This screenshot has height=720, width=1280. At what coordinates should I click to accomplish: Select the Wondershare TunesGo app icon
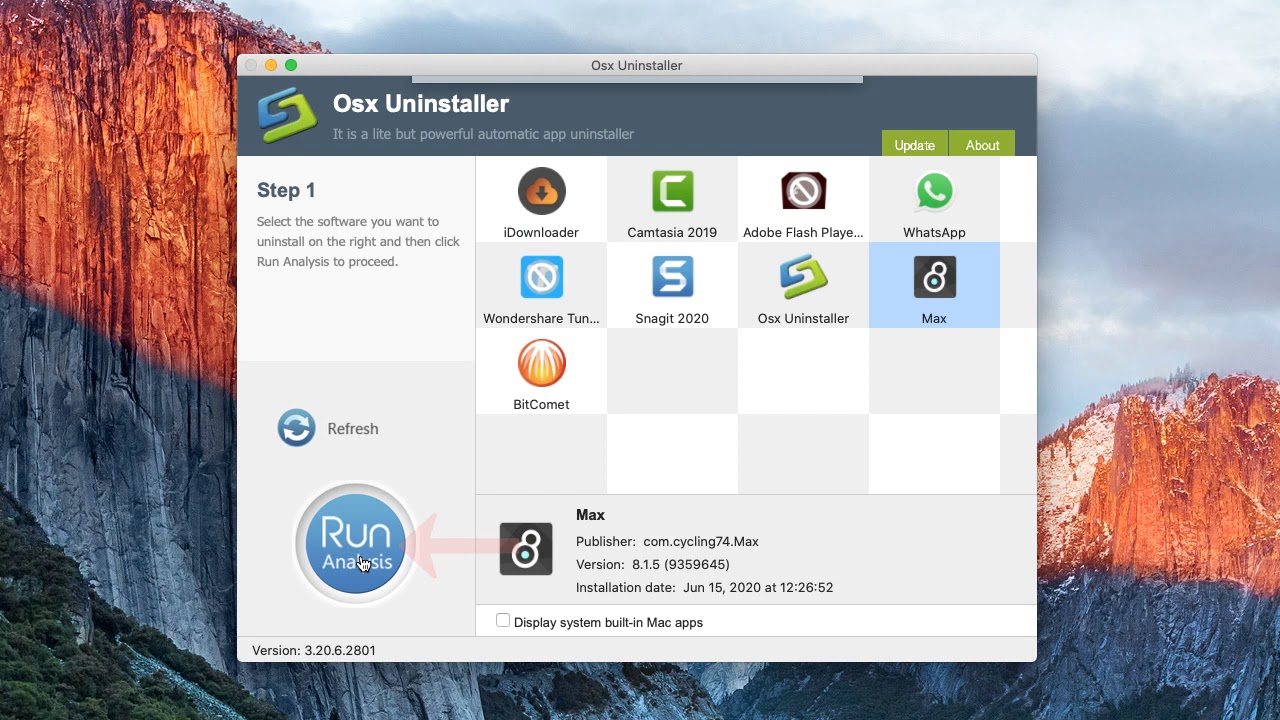click(x=542, y=277)
